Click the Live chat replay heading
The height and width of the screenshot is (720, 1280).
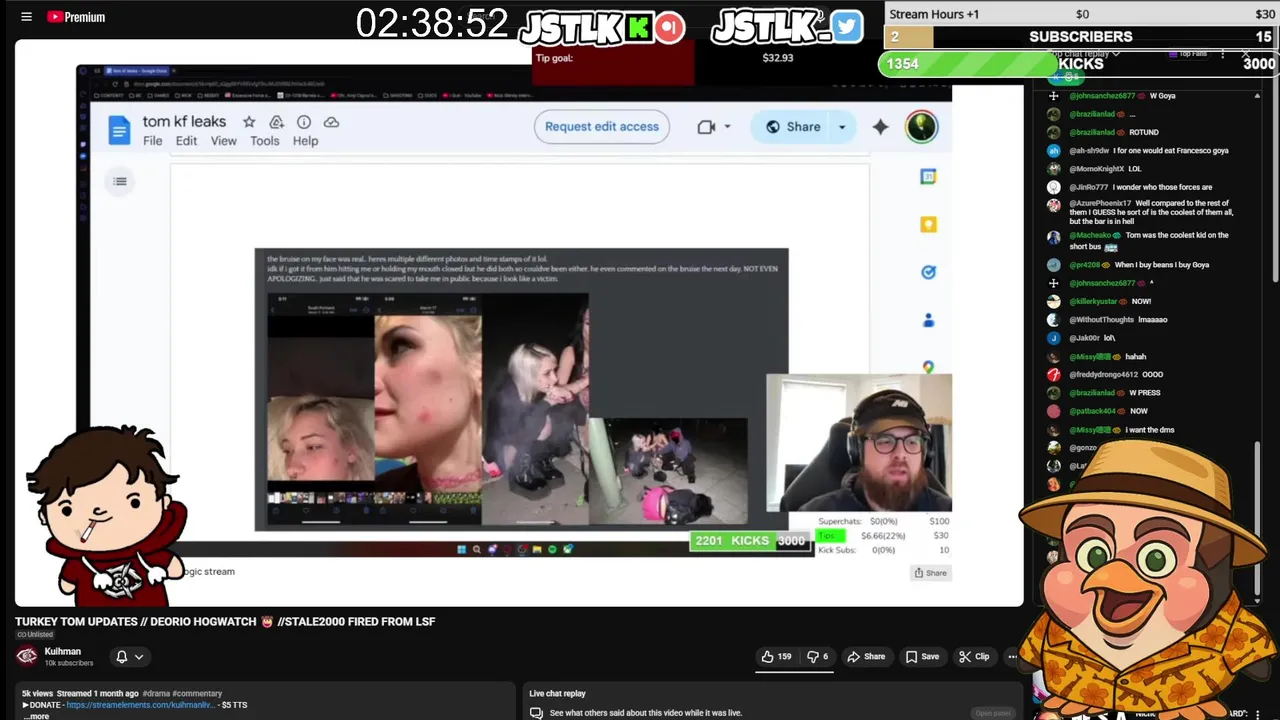click(x=557, y=693)
